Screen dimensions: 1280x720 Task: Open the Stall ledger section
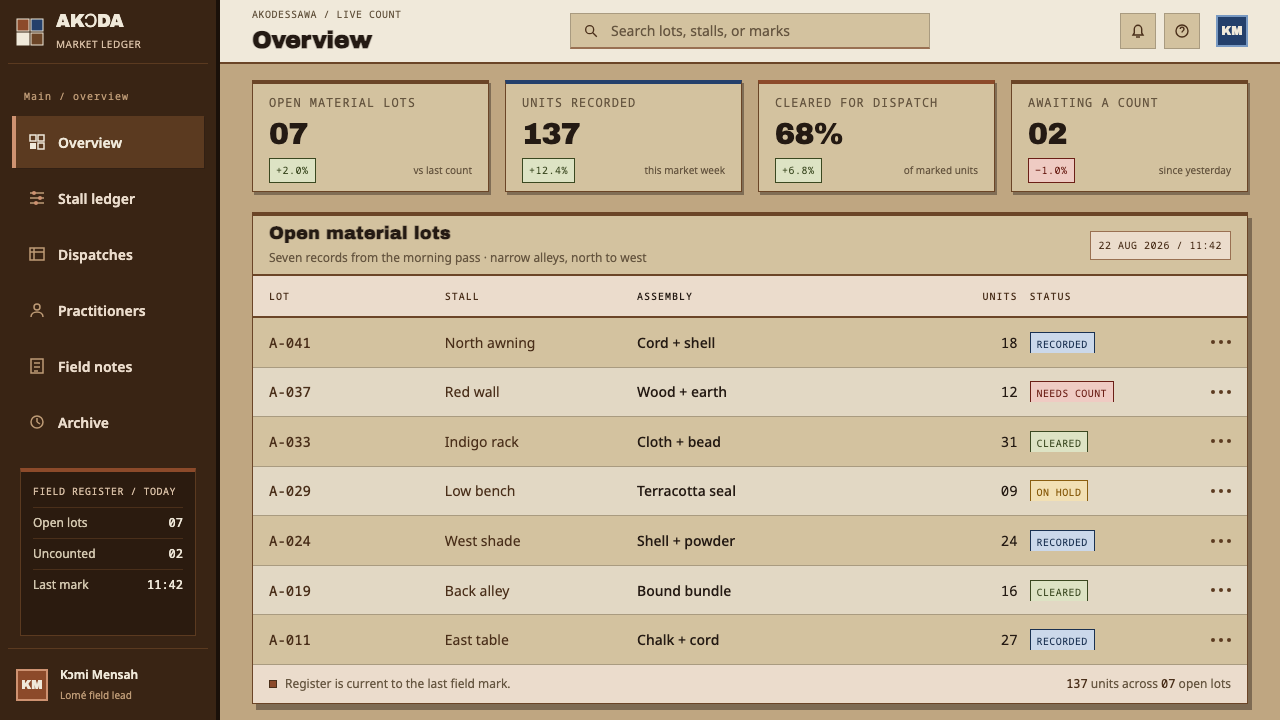[108, 198]
